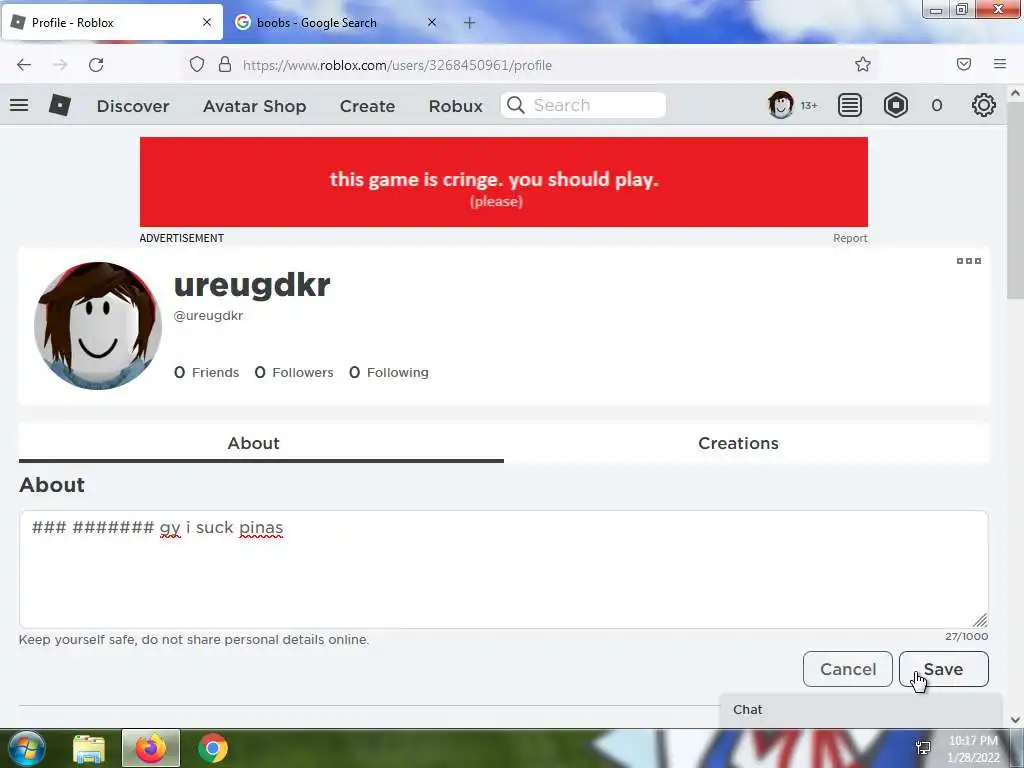View the 0 Following list
Image resolution: width=1024 pixels, height=768 pixels.
[x=389, y=372]
